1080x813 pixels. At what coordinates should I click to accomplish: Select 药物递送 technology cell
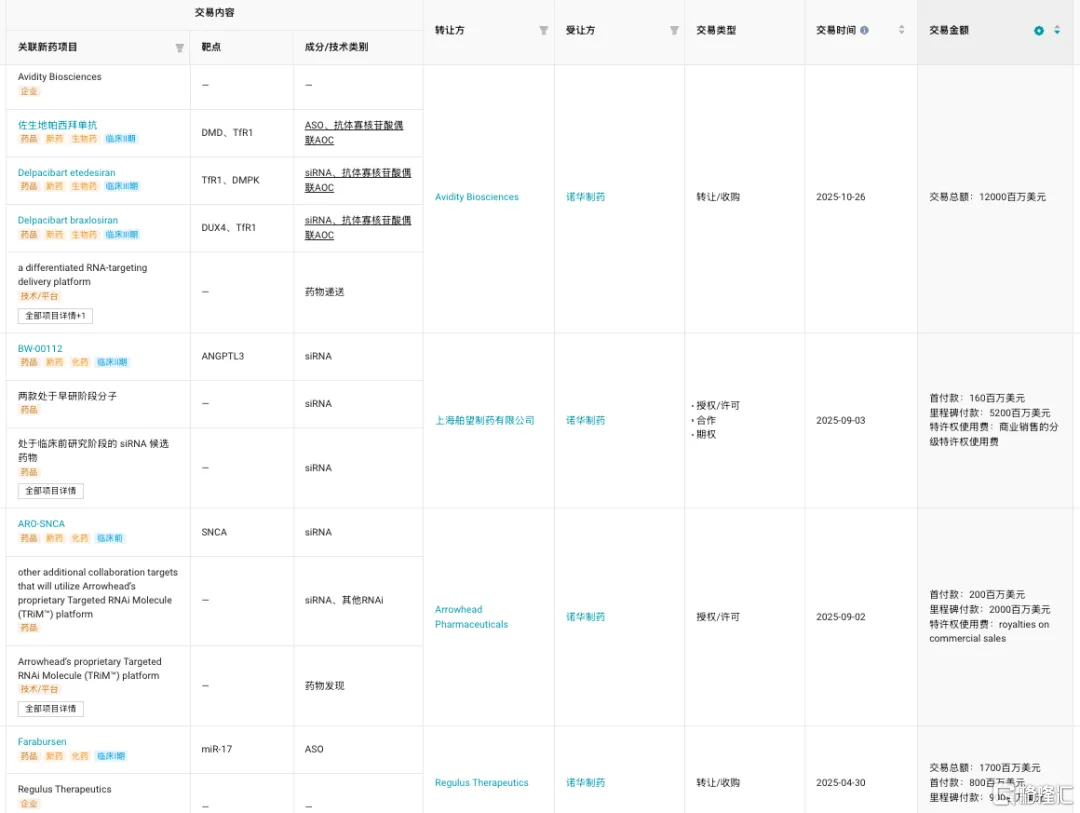[x=324, y=292]
